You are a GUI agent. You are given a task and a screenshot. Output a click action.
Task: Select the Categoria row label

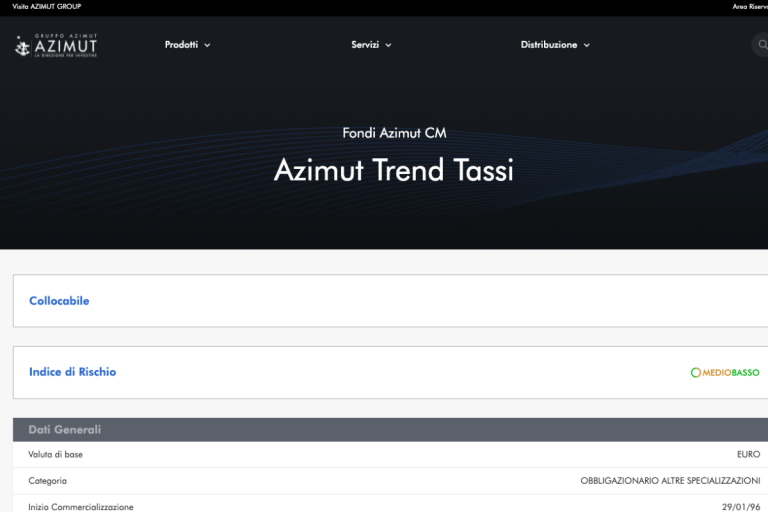(x=48, y=481)
